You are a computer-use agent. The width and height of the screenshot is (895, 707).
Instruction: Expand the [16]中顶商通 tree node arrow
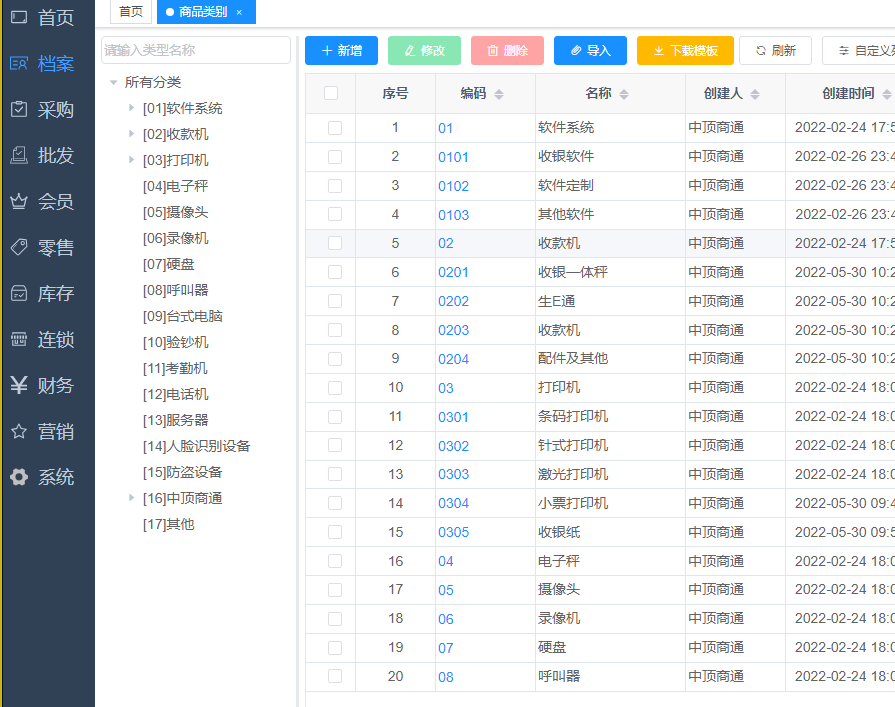click(131, 498)
